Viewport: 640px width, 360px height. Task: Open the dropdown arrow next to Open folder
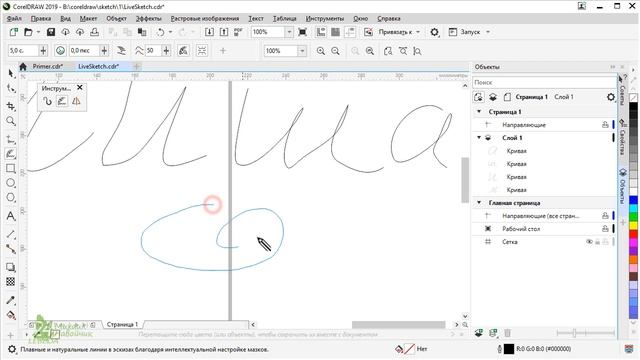click(39, 32)
